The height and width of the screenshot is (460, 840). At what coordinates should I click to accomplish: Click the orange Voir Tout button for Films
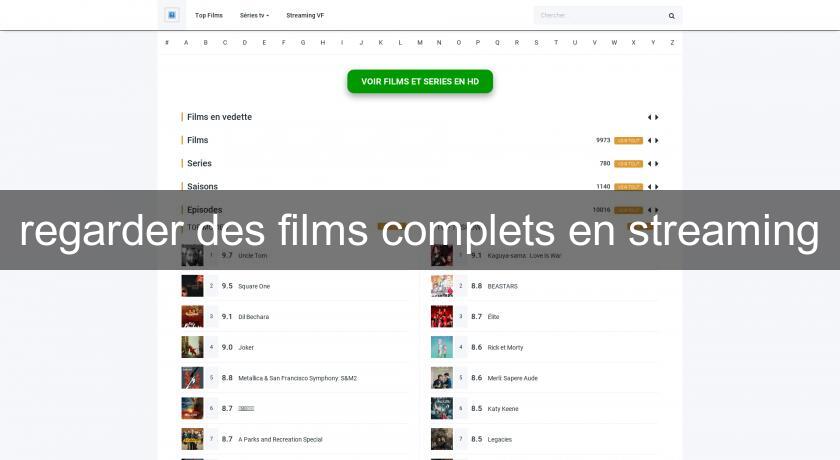628,140
